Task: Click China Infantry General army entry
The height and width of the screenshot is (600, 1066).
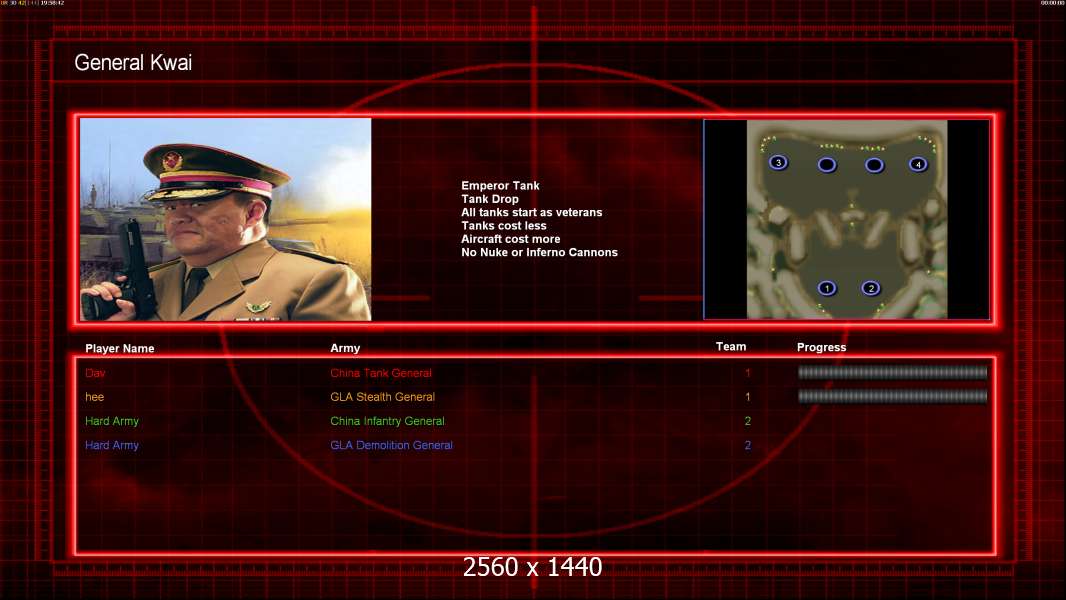Action: 388,421
